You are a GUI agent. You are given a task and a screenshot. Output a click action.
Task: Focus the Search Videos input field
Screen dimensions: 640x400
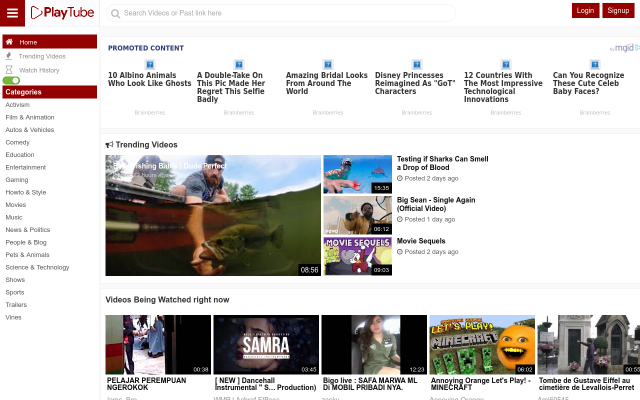(281, 13)
